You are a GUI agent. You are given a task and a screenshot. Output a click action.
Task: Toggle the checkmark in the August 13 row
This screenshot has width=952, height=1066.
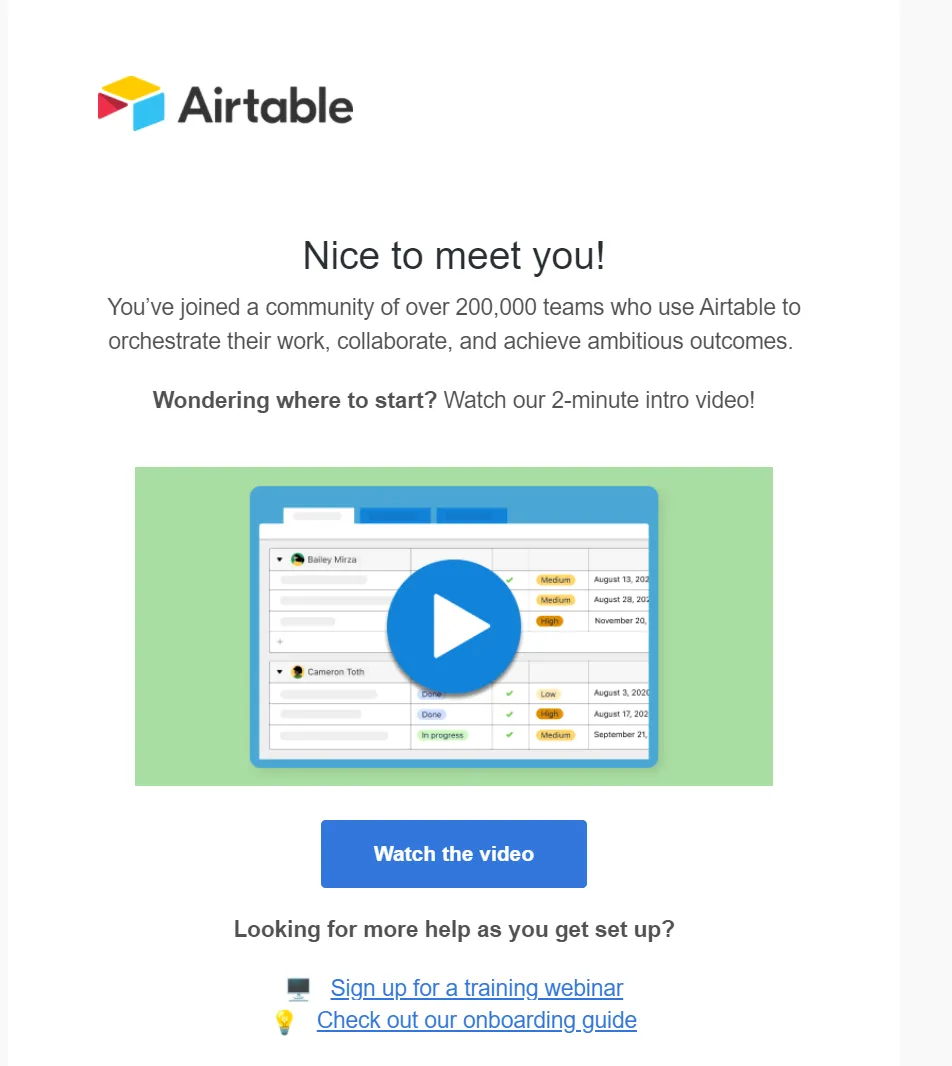pyautogui.click(x=509, y=580)
